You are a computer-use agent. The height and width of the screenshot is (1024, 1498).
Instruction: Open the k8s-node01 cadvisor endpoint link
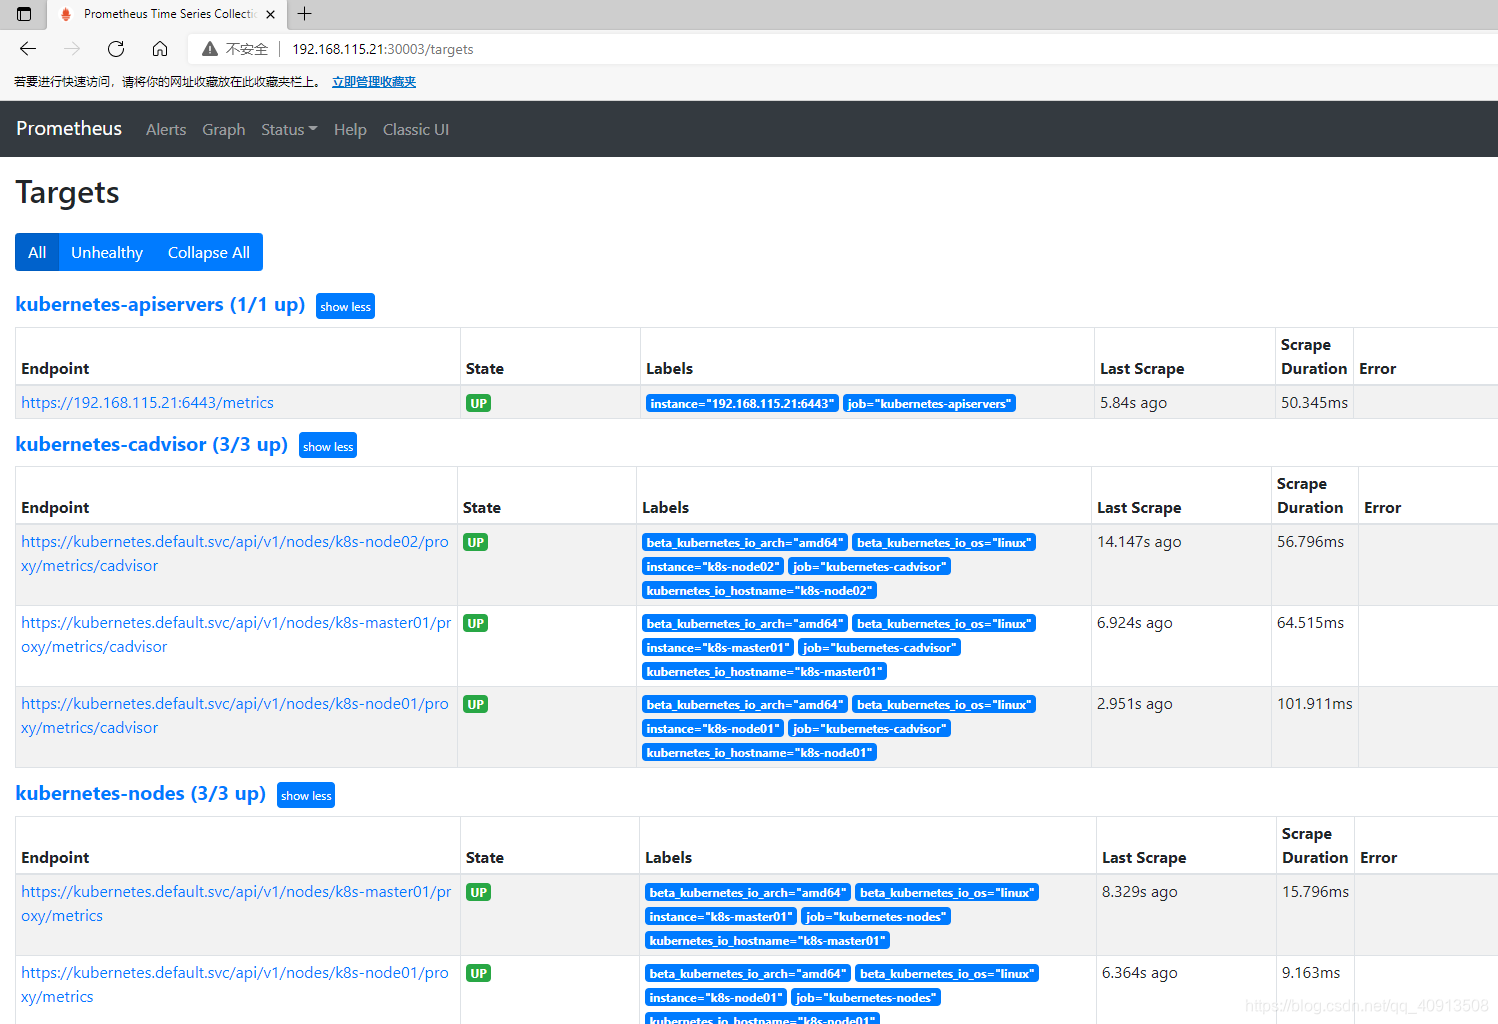(235, 716)
